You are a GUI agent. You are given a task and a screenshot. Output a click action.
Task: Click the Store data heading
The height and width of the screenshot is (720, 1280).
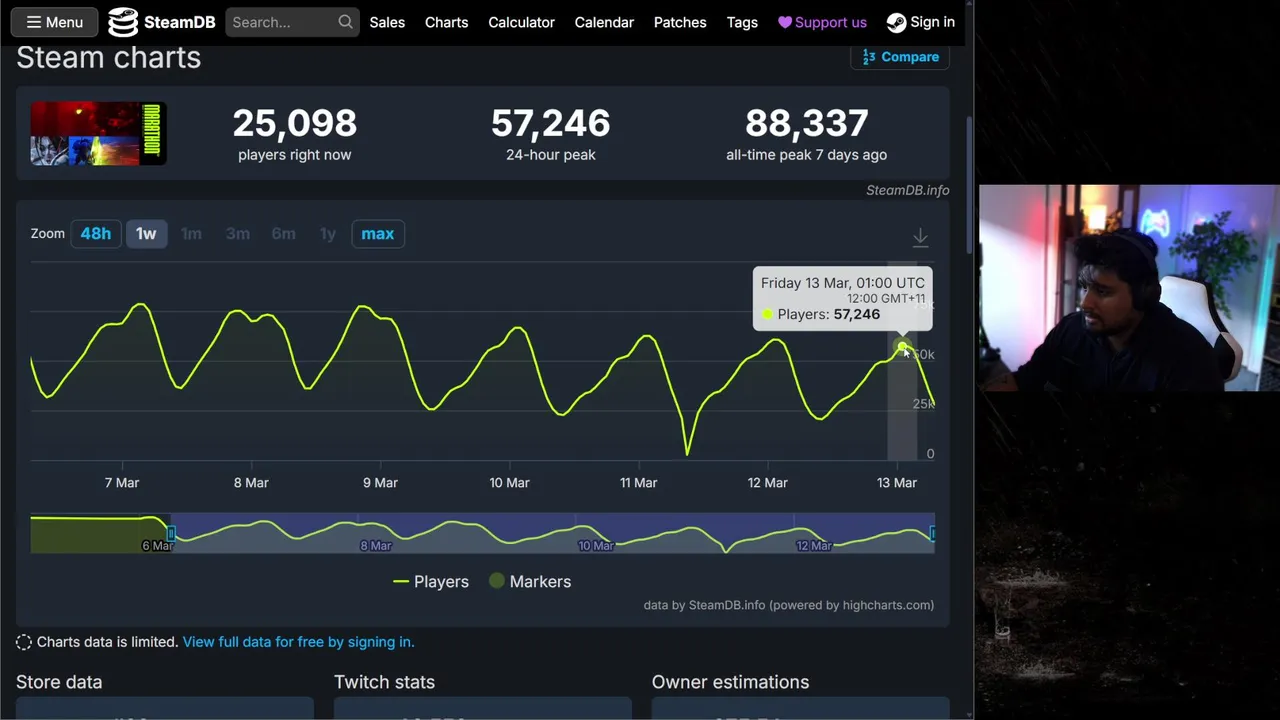pos(59,682)
